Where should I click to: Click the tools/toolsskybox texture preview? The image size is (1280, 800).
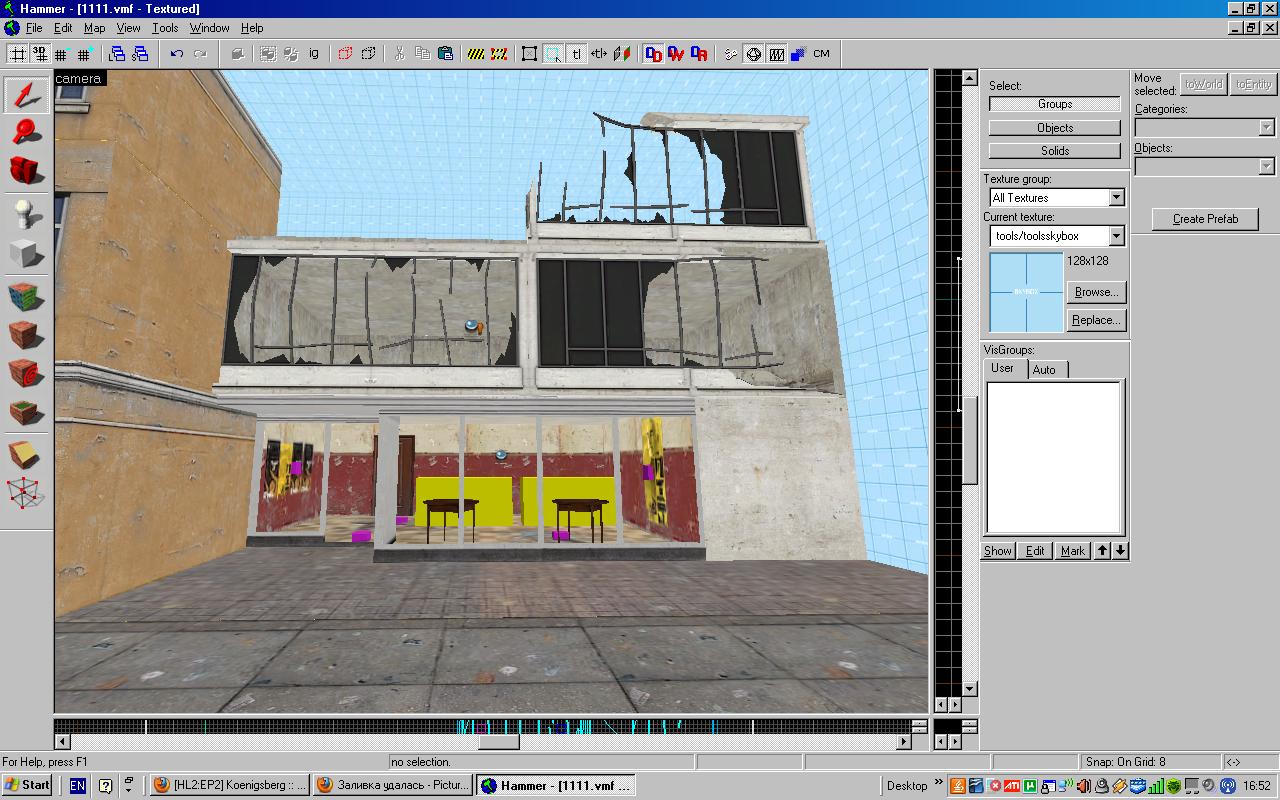click(1026, 292)
